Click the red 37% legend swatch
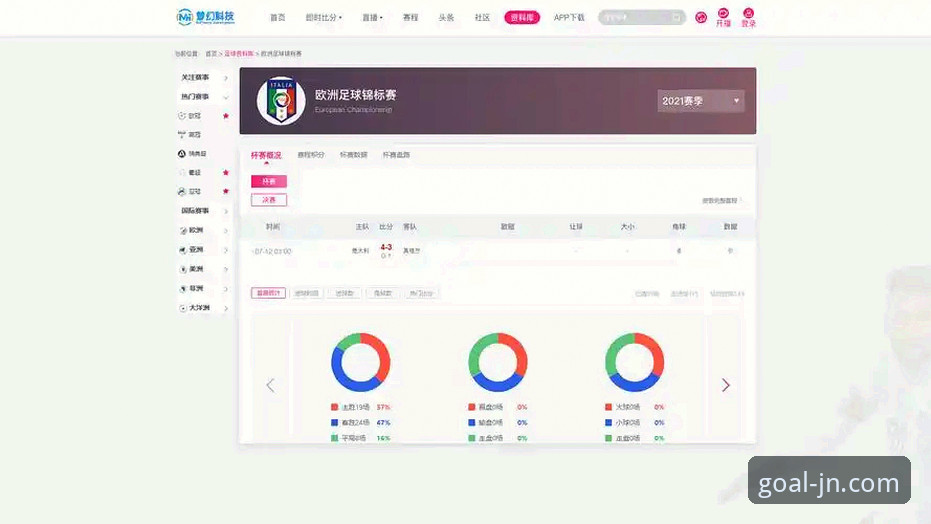 click(x=334, y=407)
